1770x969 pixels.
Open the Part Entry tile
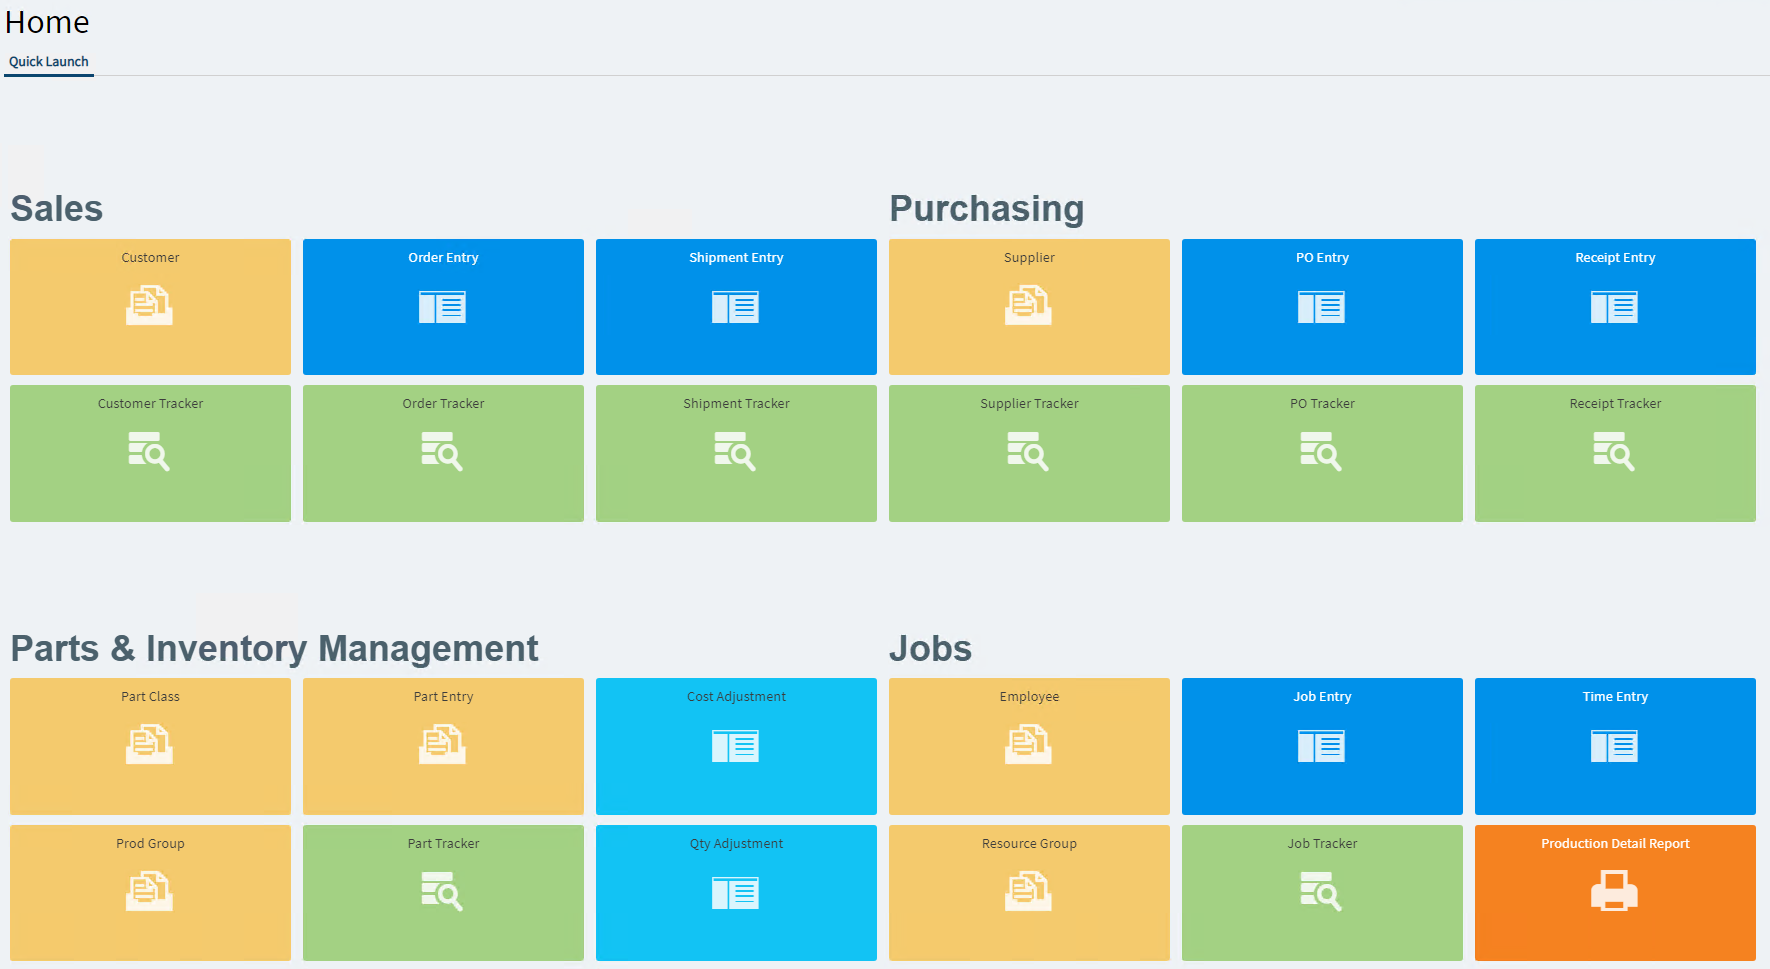(443, 746)
